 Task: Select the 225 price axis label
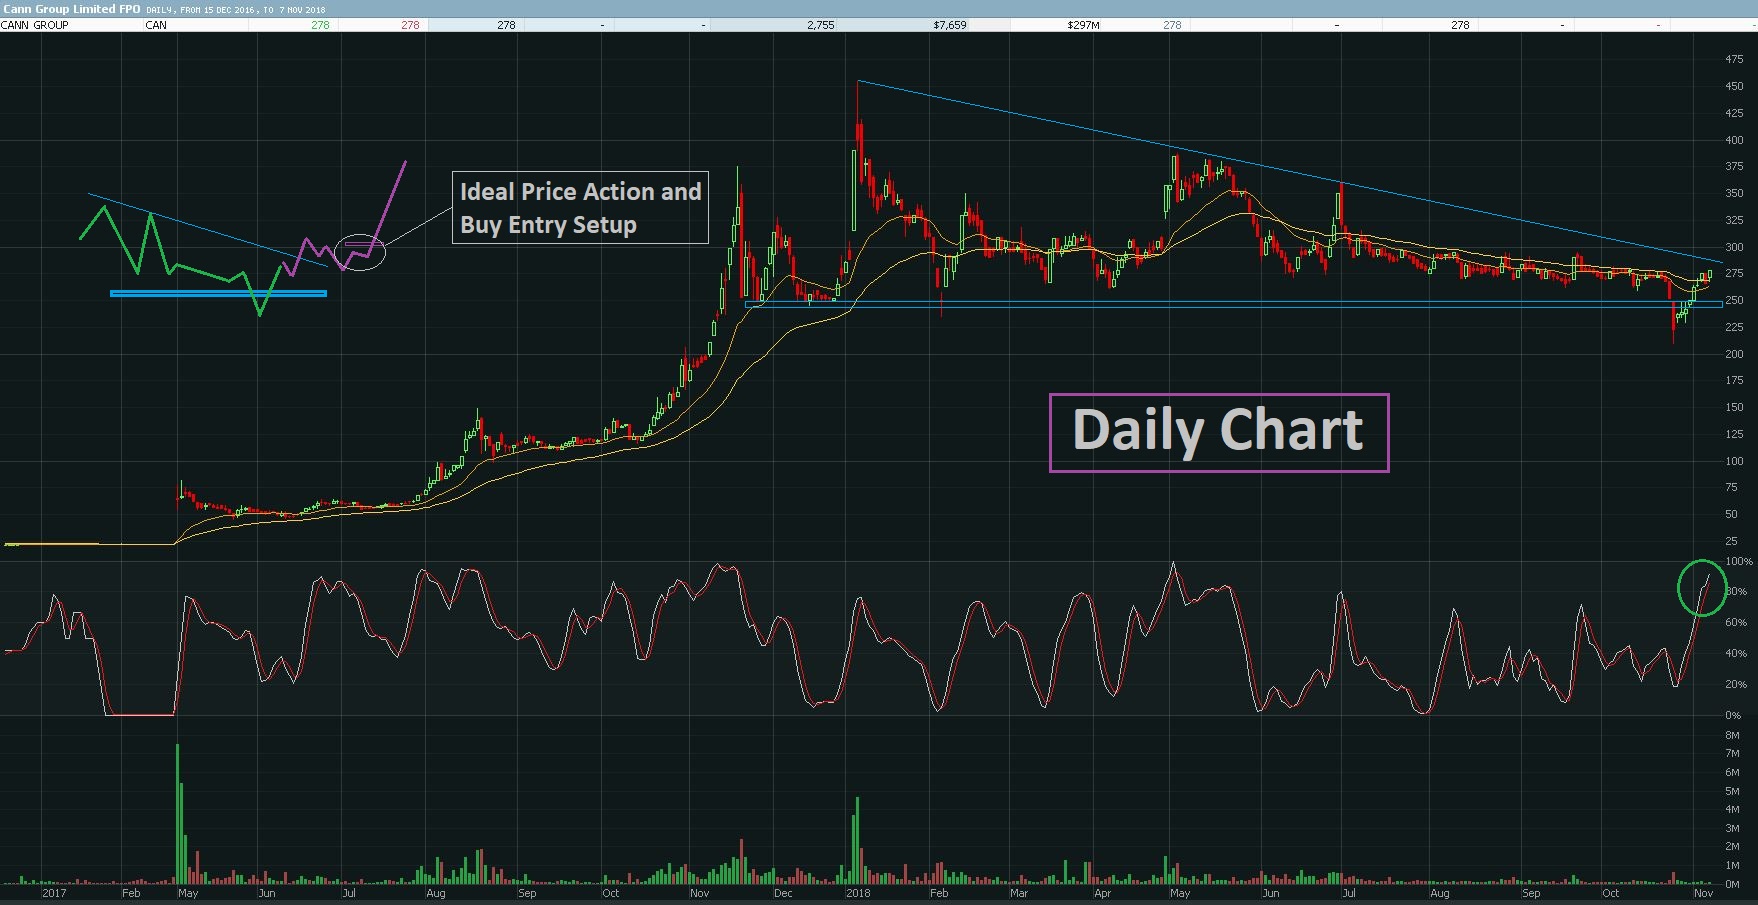pos(1734,328)
